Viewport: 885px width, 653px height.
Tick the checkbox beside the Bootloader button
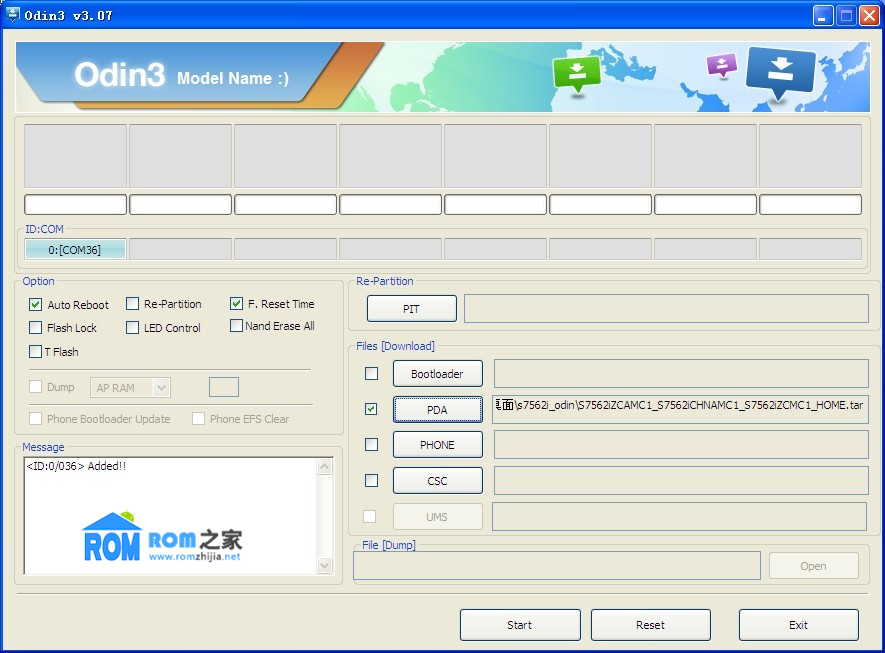[371, 374]
